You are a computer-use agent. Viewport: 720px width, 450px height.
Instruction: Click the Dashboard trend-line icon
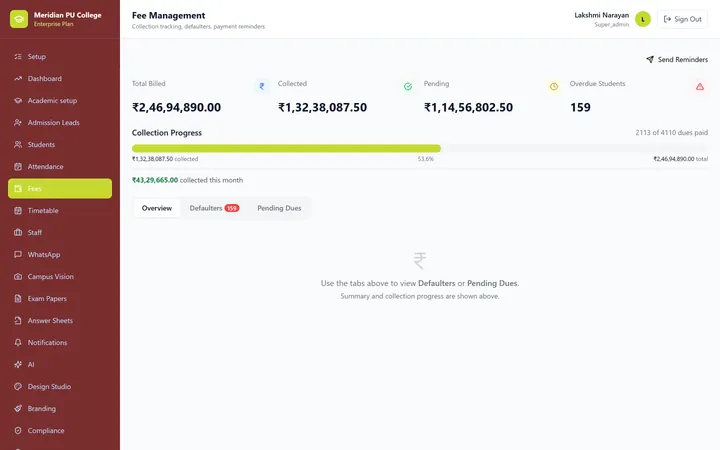(x=18, y=79)
